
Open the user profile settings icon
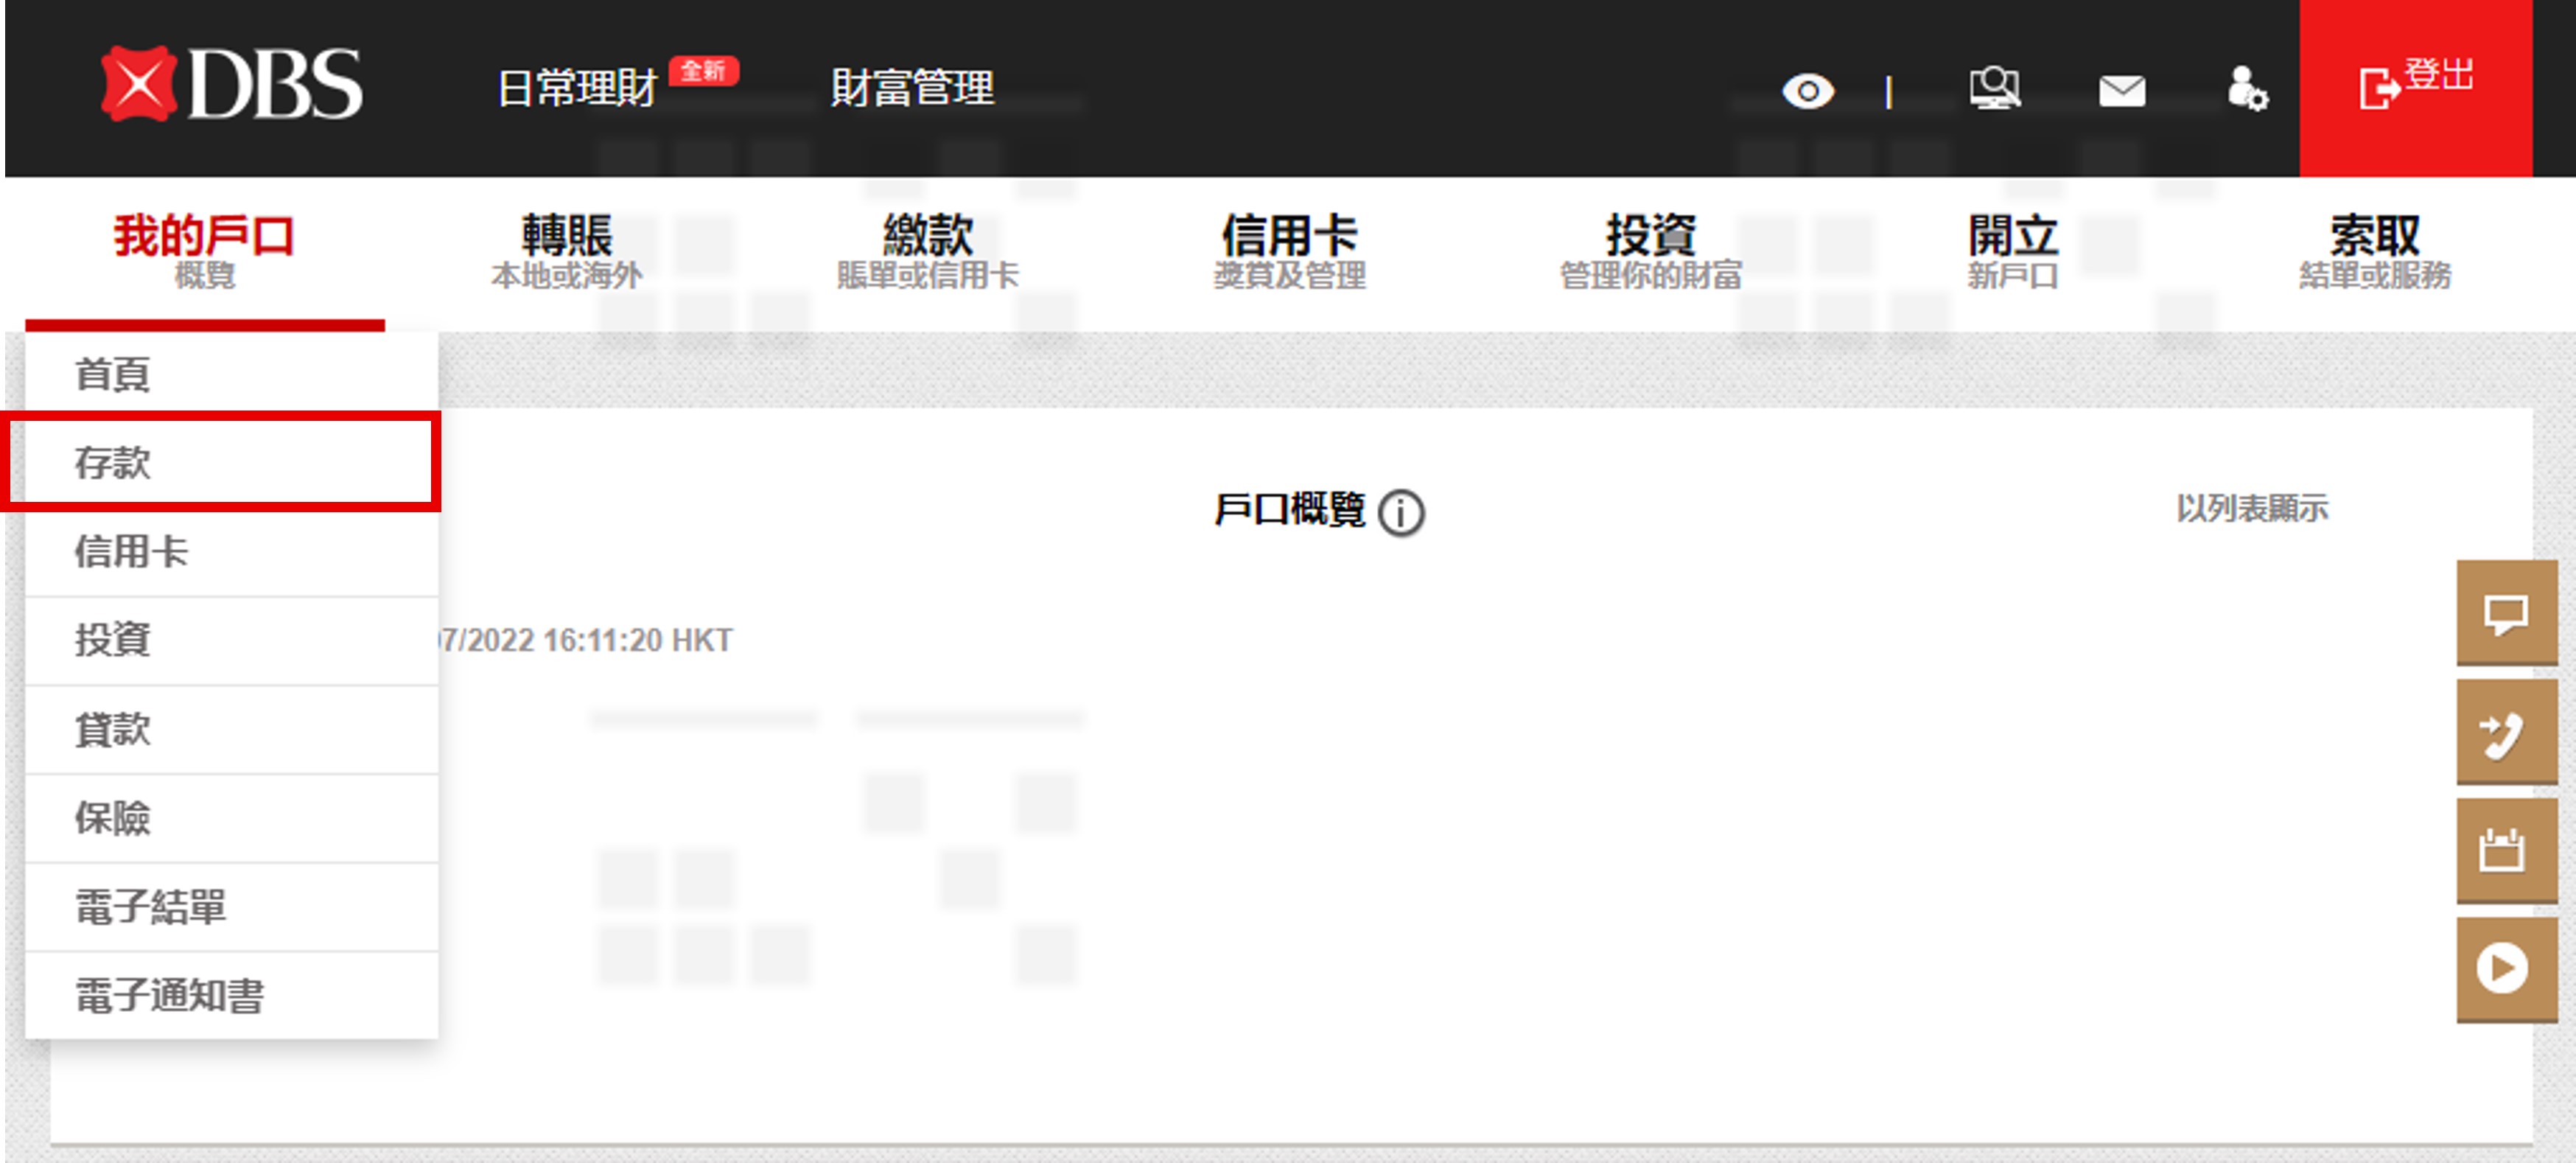coord(2247,89)
